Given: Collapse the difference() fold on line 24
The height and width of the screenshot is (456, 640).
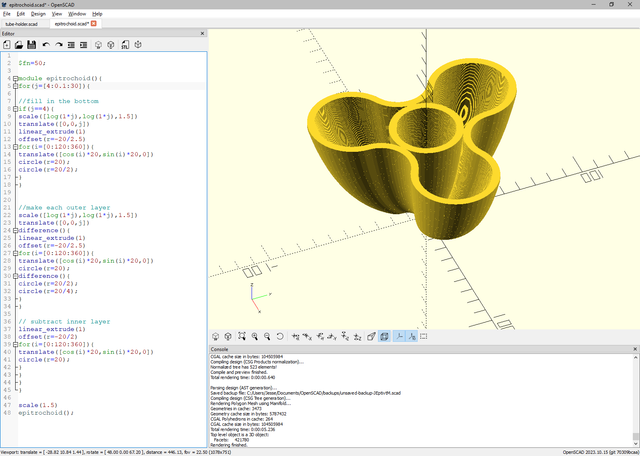Looking at the screenshot, I should 16,231.
